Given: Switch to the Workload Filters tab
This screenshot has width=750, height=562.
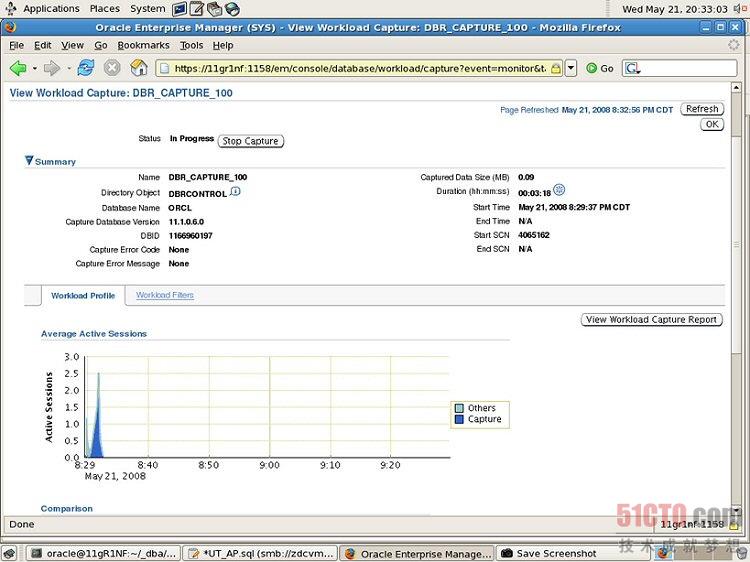Looking at the screenshot, I should (x=165, y=295).
